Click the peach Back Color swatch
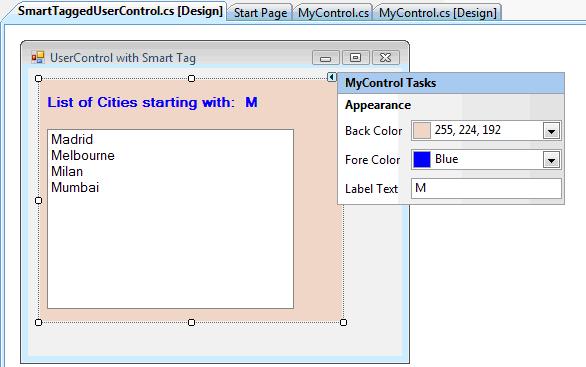586x367 pixels. click(422, 130)
